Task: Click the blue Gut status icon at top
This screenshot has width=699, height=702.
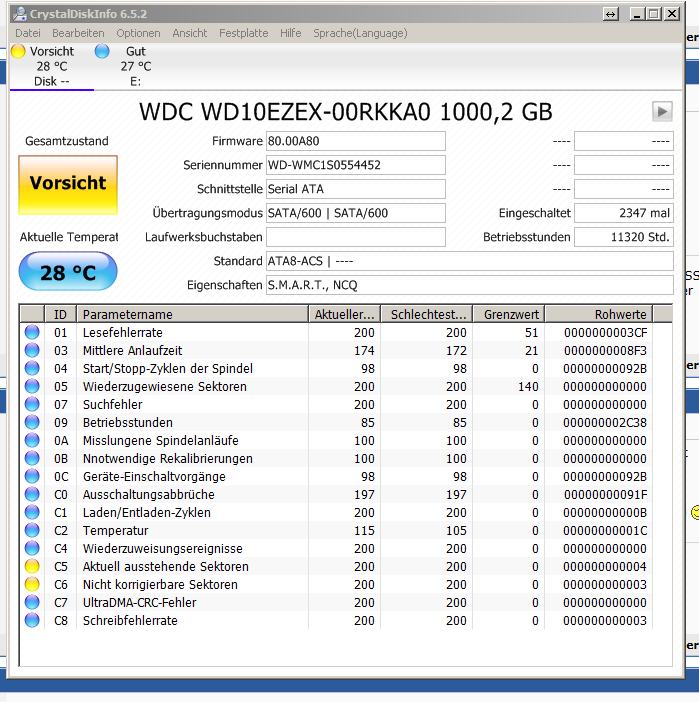Action: tap(102, 51)
